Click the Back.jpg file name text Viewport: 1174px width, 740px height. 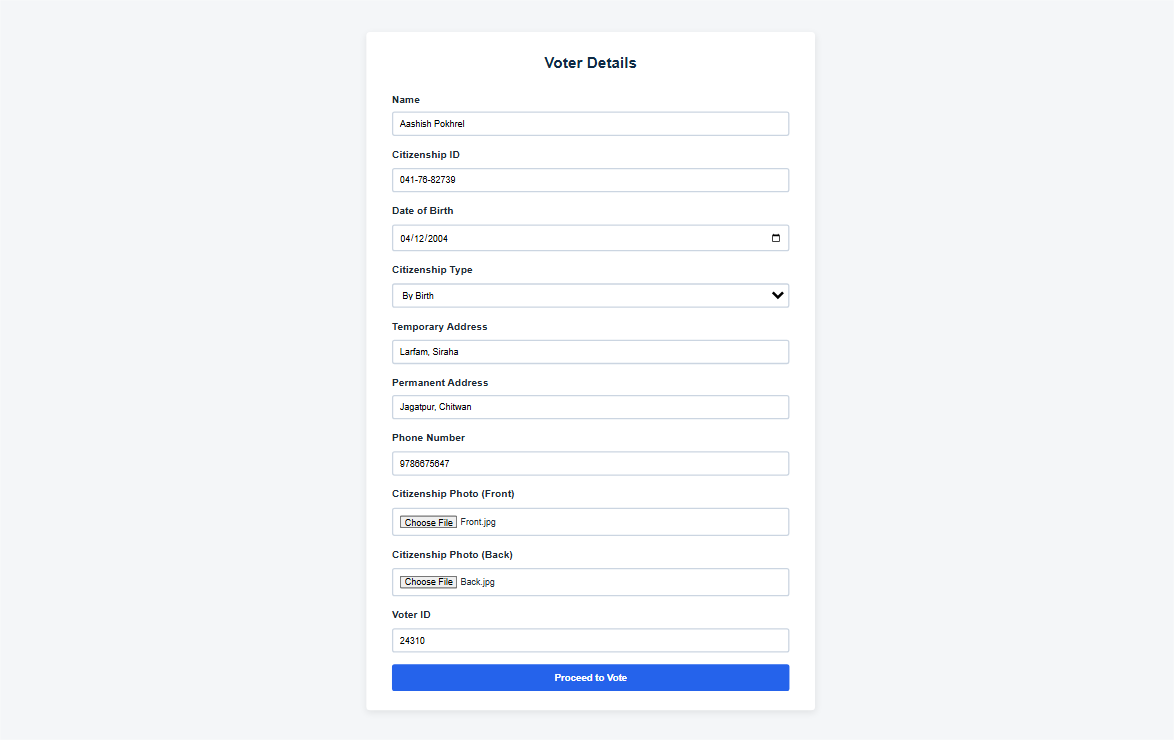[475, 581]
